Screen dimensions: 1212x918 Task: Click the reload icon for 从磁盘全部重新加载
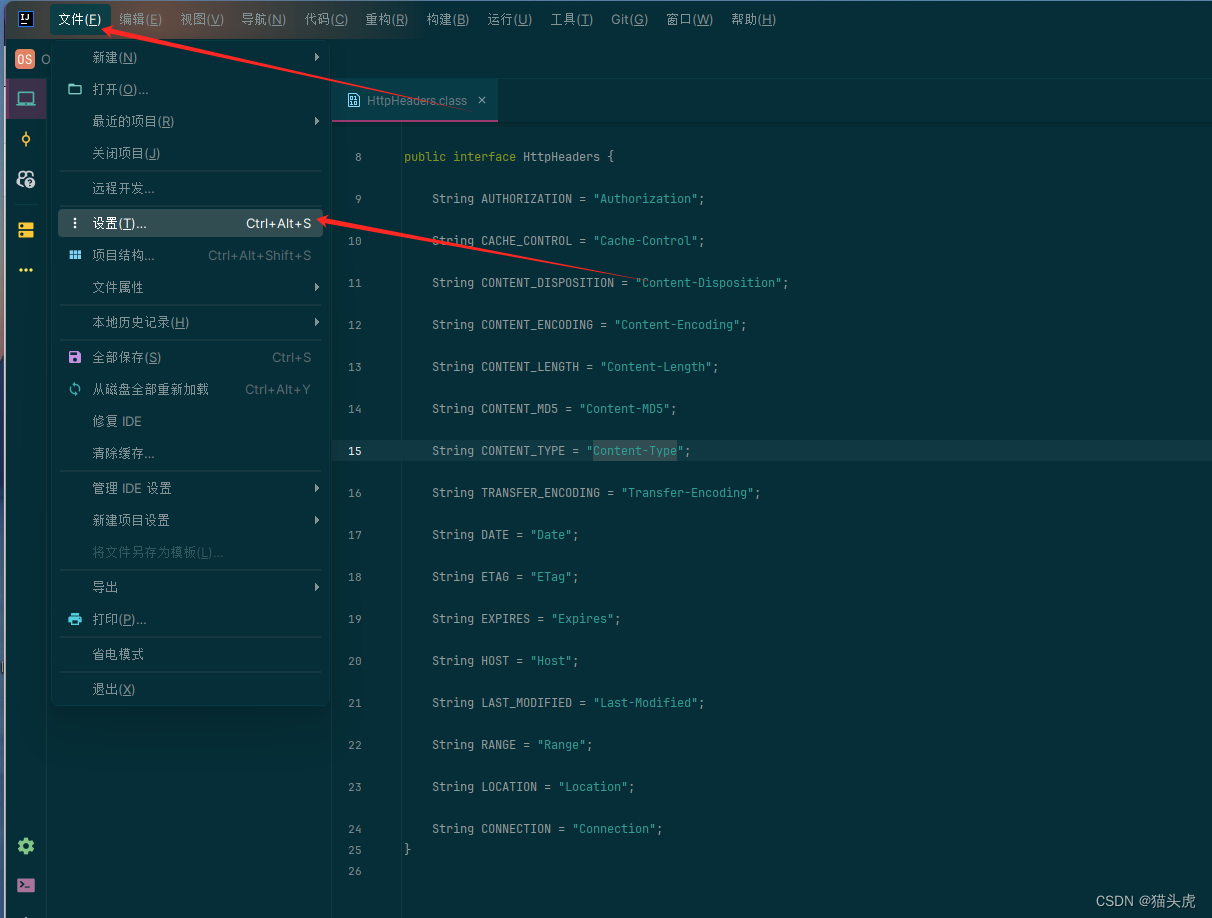point(75,389)
